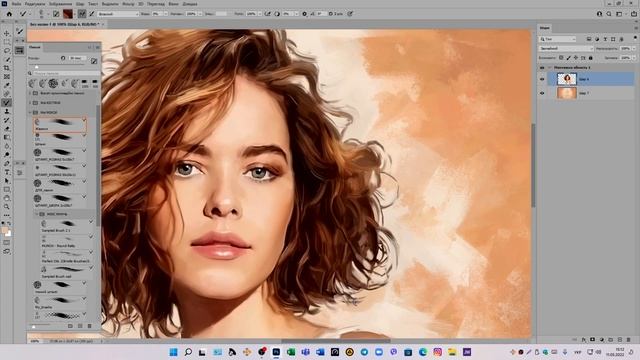The width and height of the screenshot is (640, 360).
Task: Open the brush blending preset dropdown
Action: point(118,14)
